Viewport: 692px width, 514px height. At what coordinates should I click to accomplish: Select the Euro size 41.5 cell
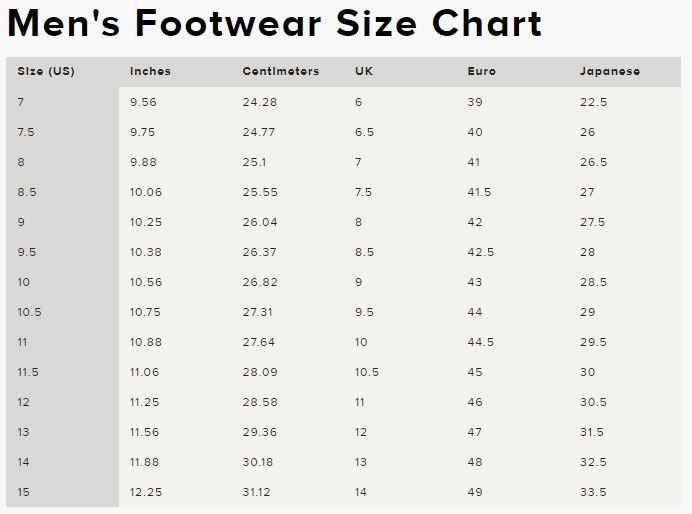coord(479,192)
